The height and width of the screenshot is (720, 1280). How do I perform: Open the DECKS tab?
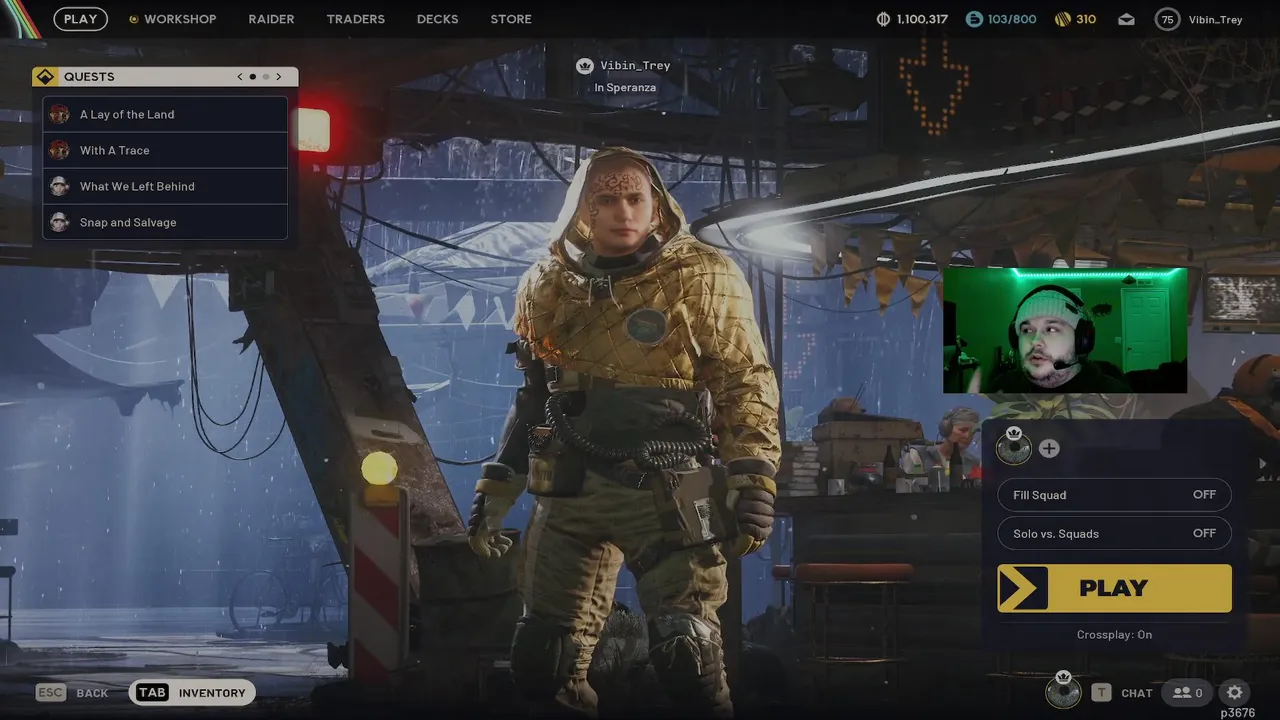[437, 19]
